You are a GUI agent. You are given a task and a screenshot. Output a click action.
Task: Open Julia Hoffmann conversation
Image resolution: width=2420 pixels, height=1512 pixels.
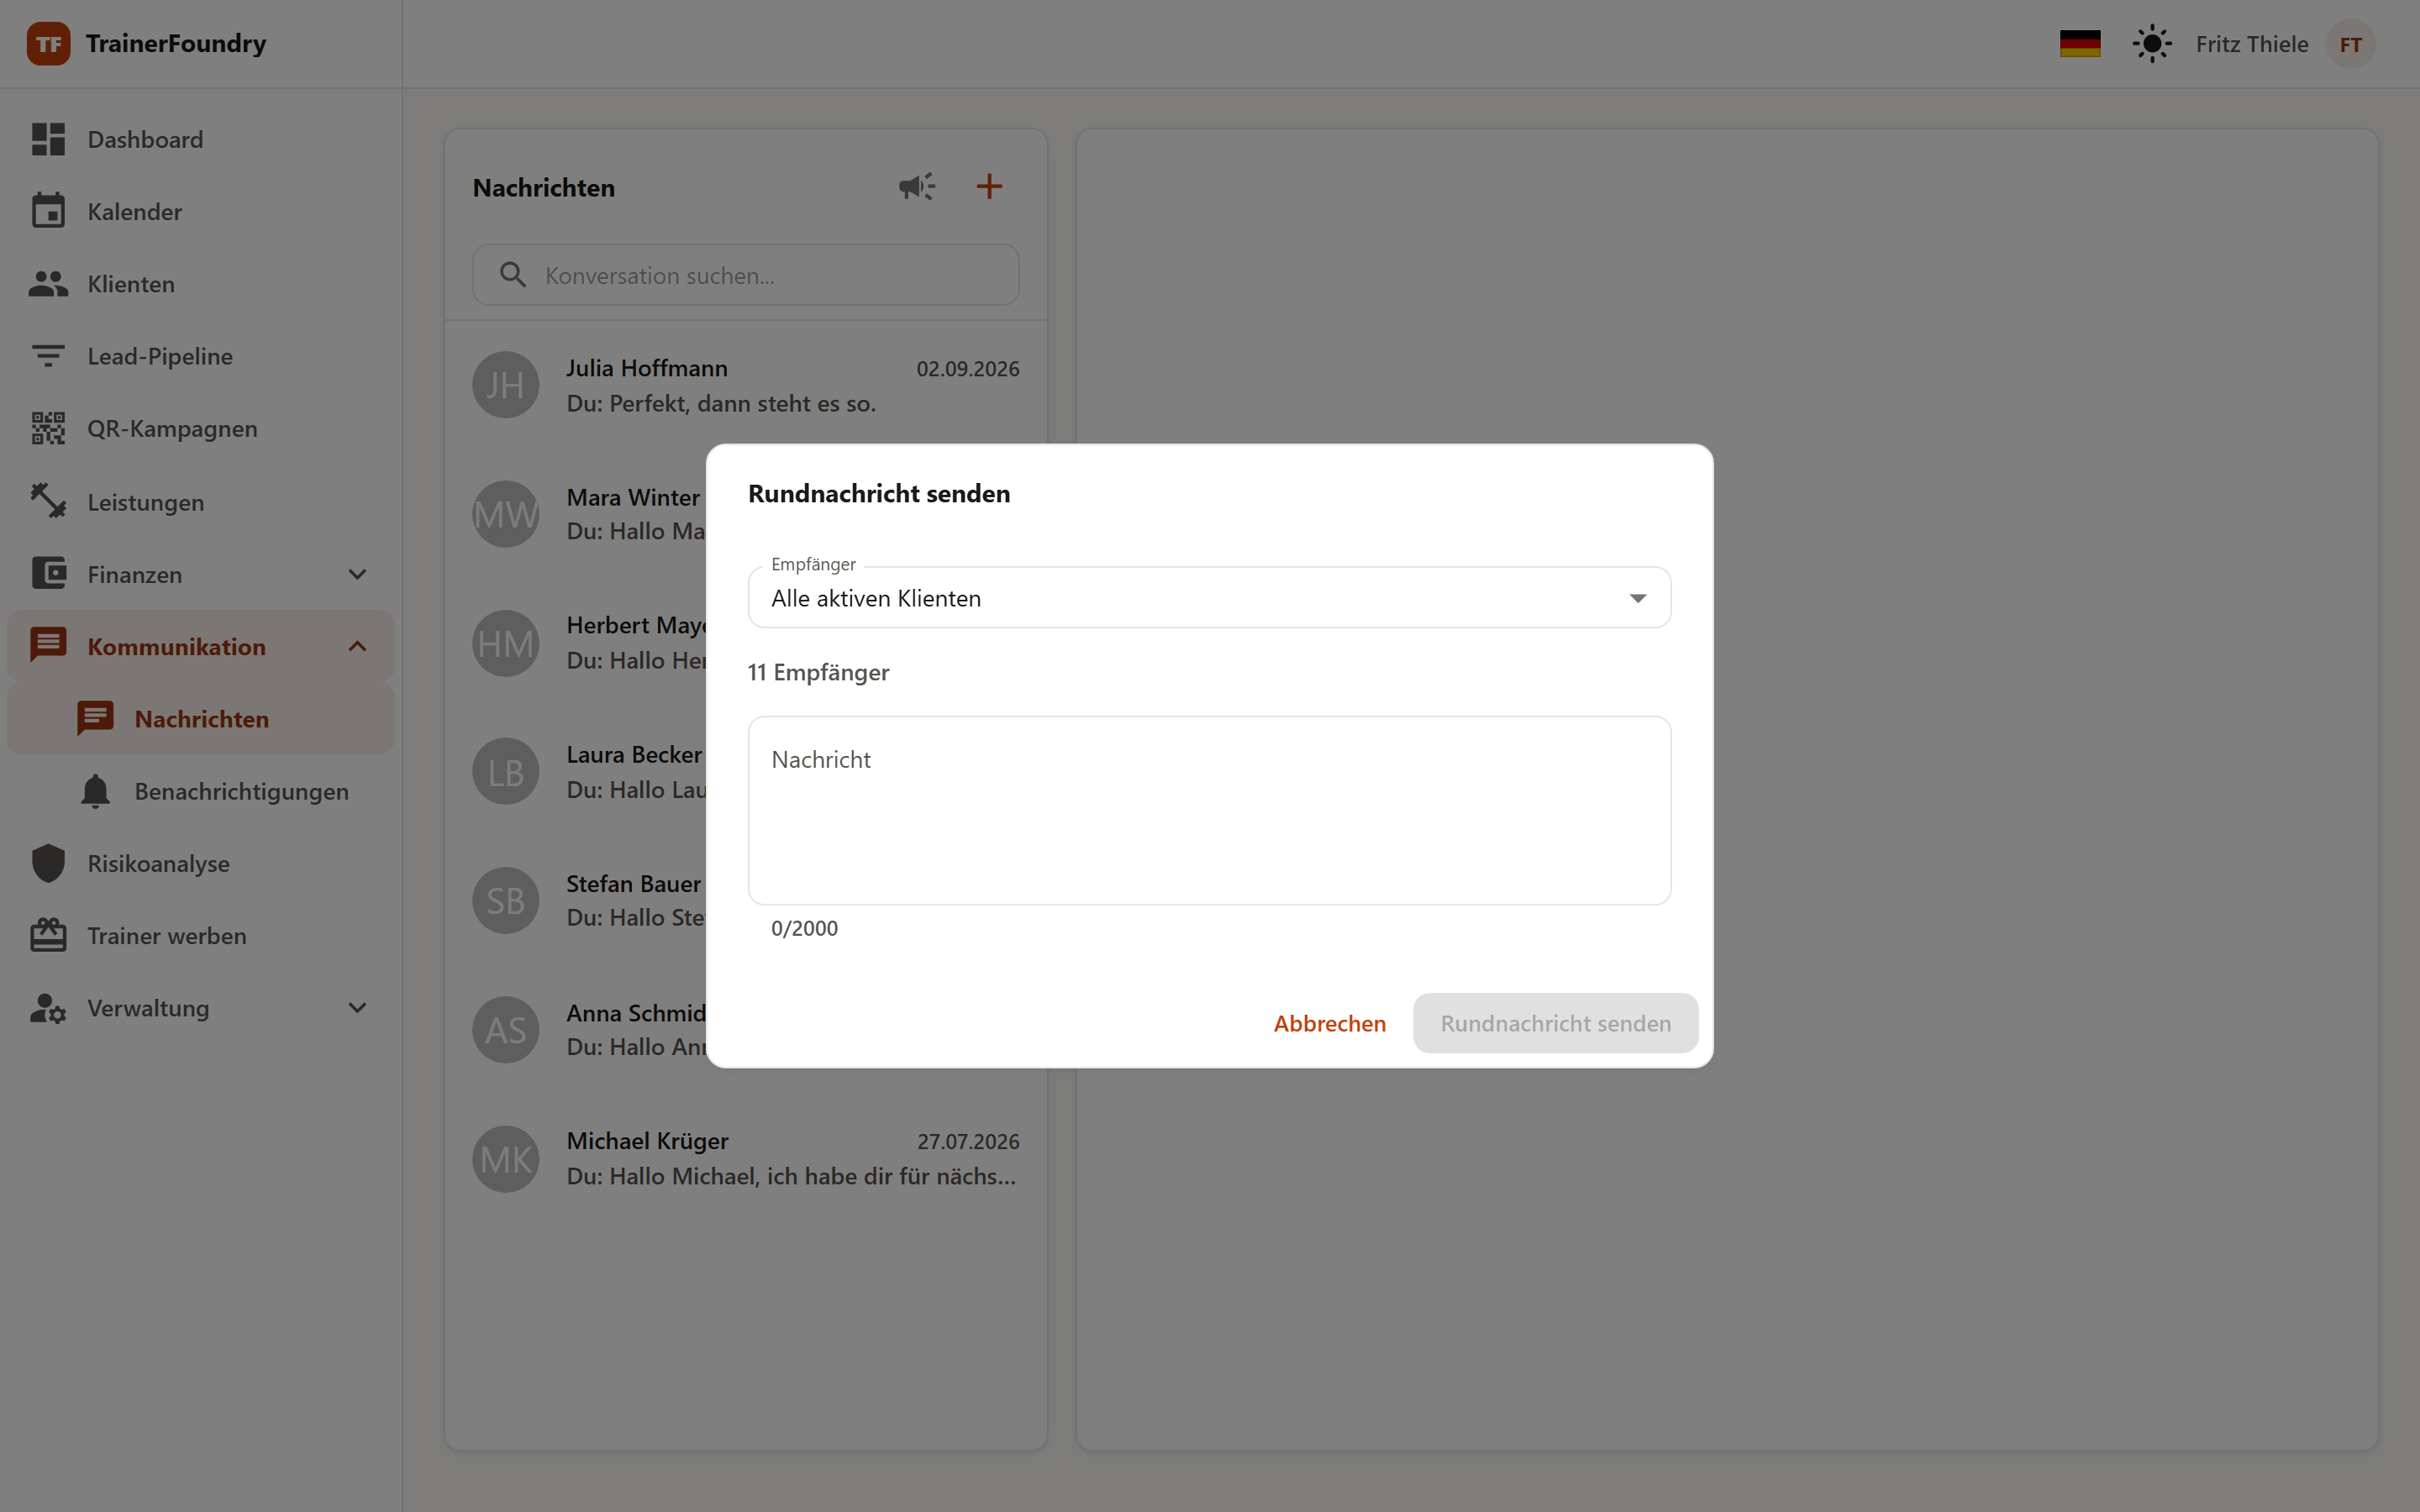tap(746, 385)
